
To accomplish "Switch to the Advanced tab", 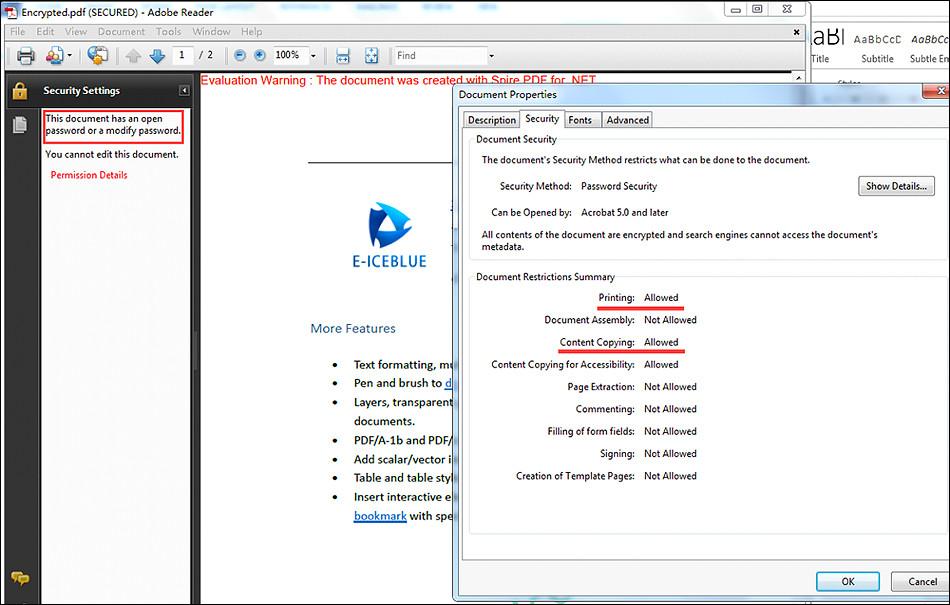I will [628, 120].
